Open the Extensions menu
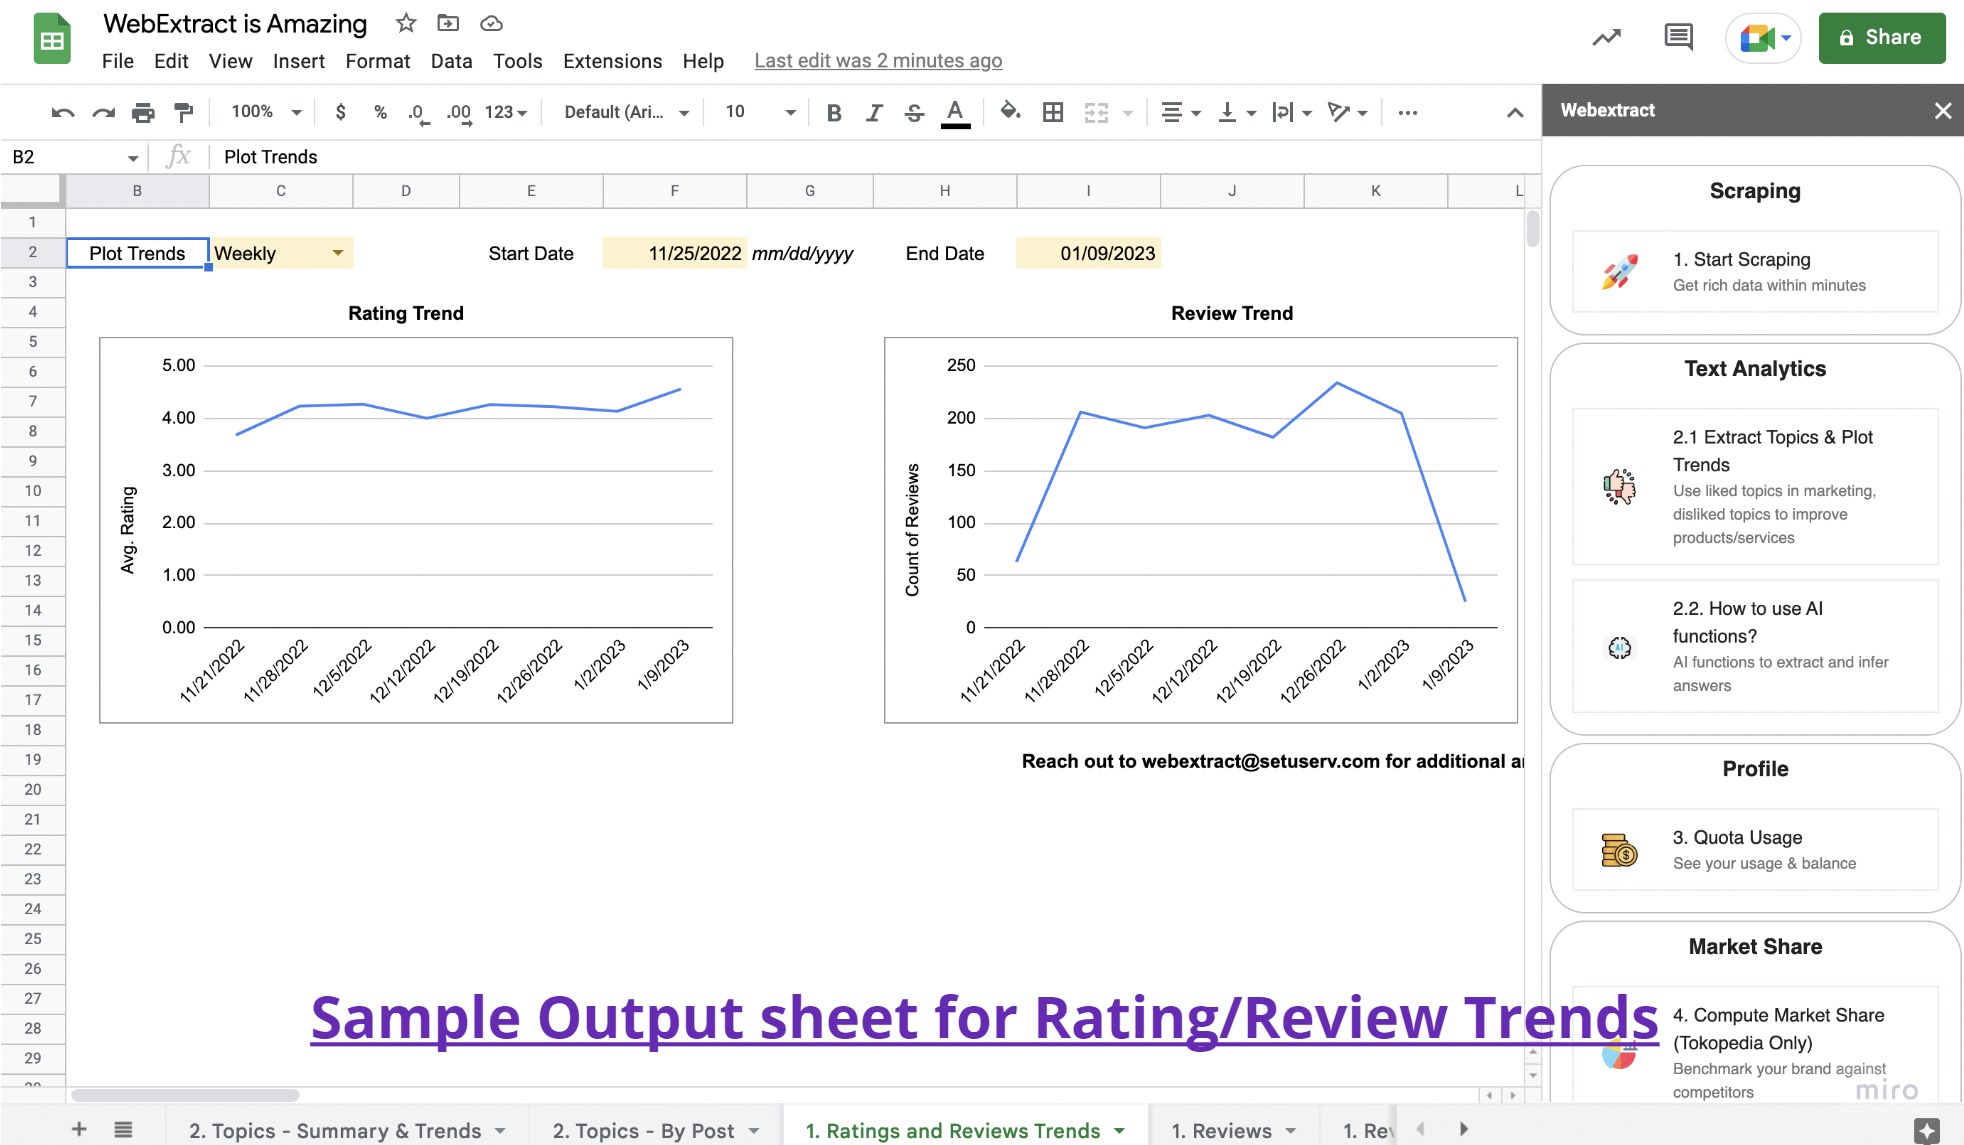The width and height of the screenshot is (1964, 1145). tap(612, 61)
